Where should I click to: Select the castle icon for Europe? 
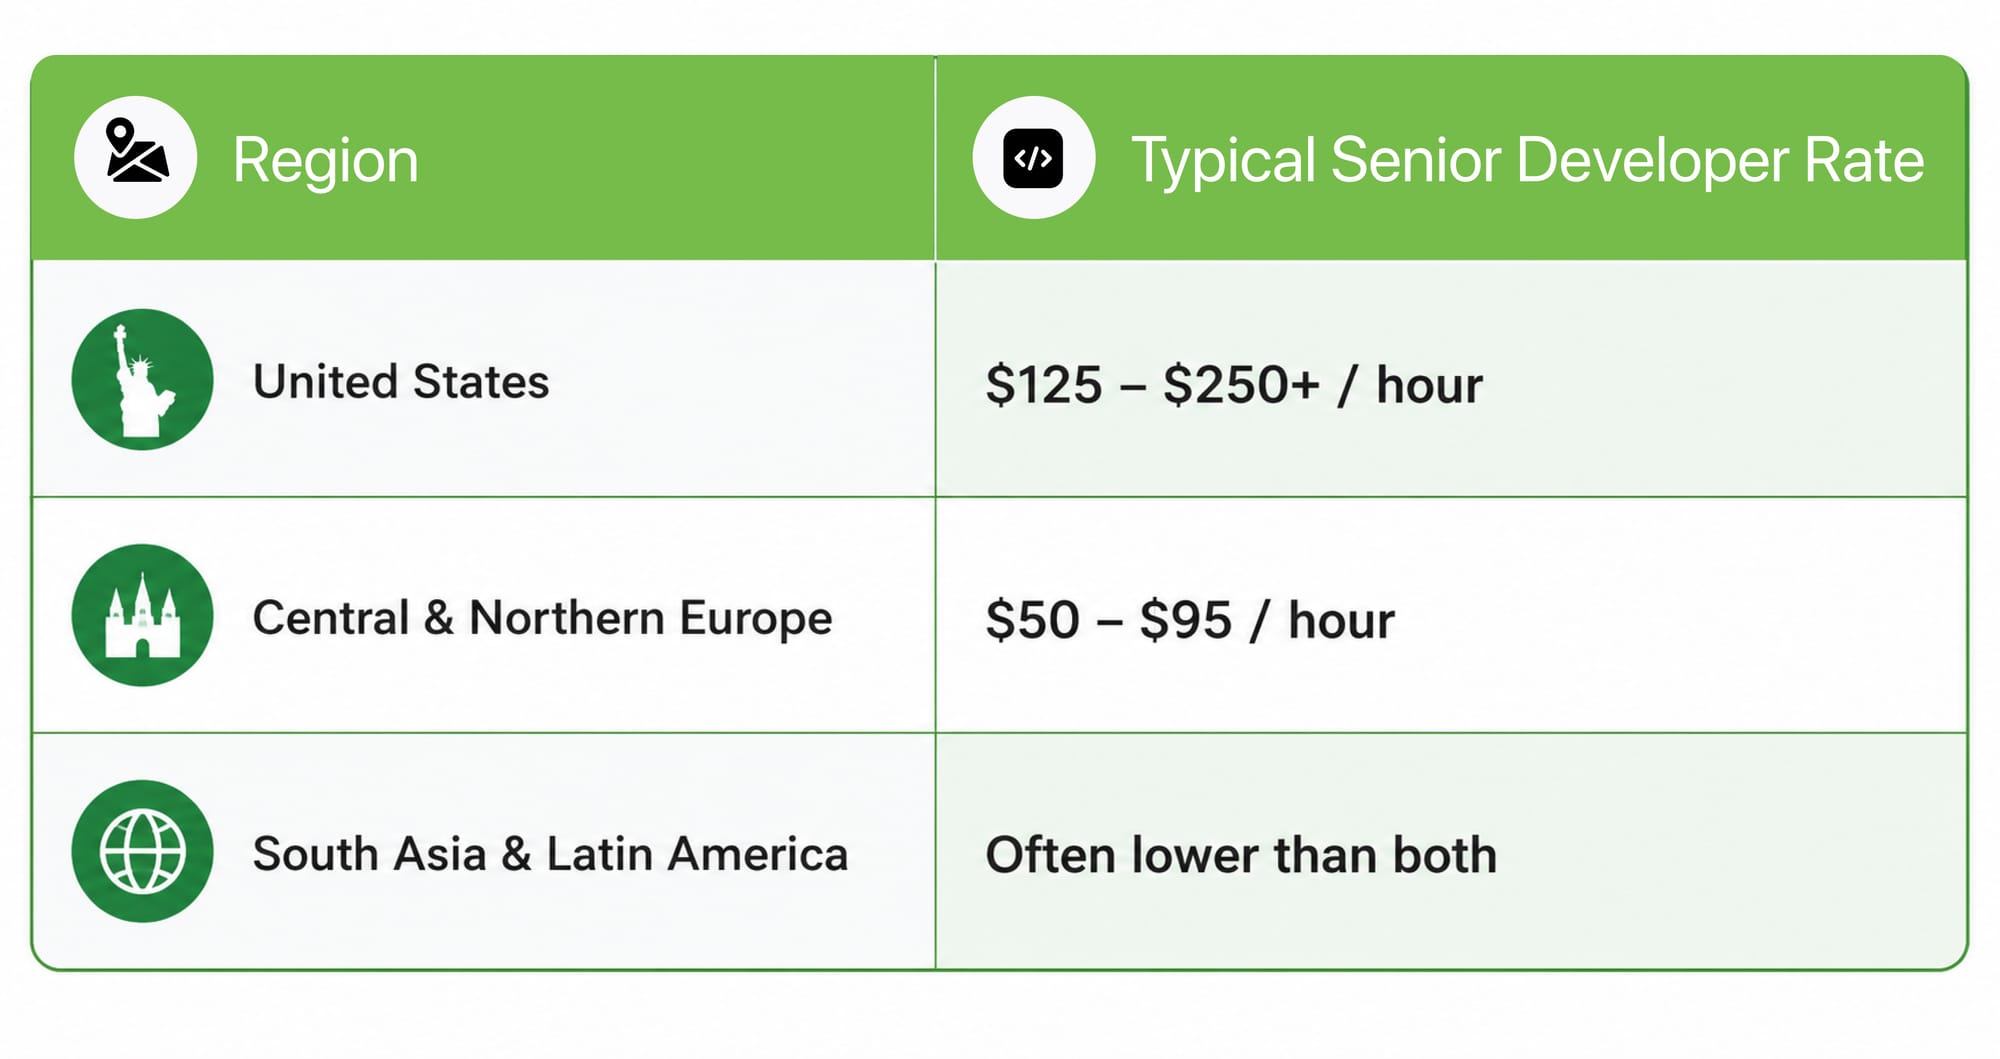[x=143, y=616]
